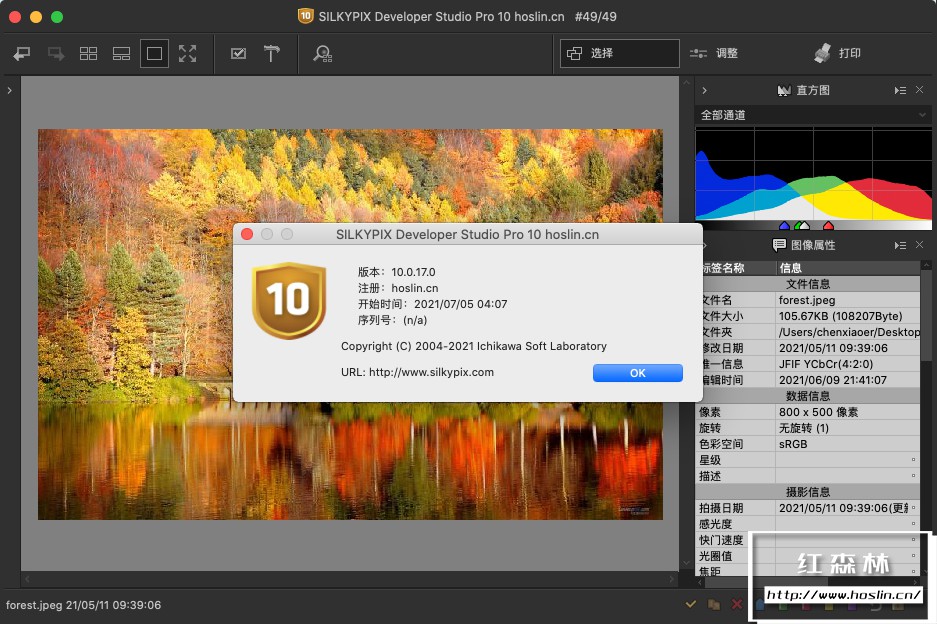Image resolution: width=937 pixels, height=624 pixels.
Task: Collapse the 直方图 histogram panel chevron
Action: 704,91
